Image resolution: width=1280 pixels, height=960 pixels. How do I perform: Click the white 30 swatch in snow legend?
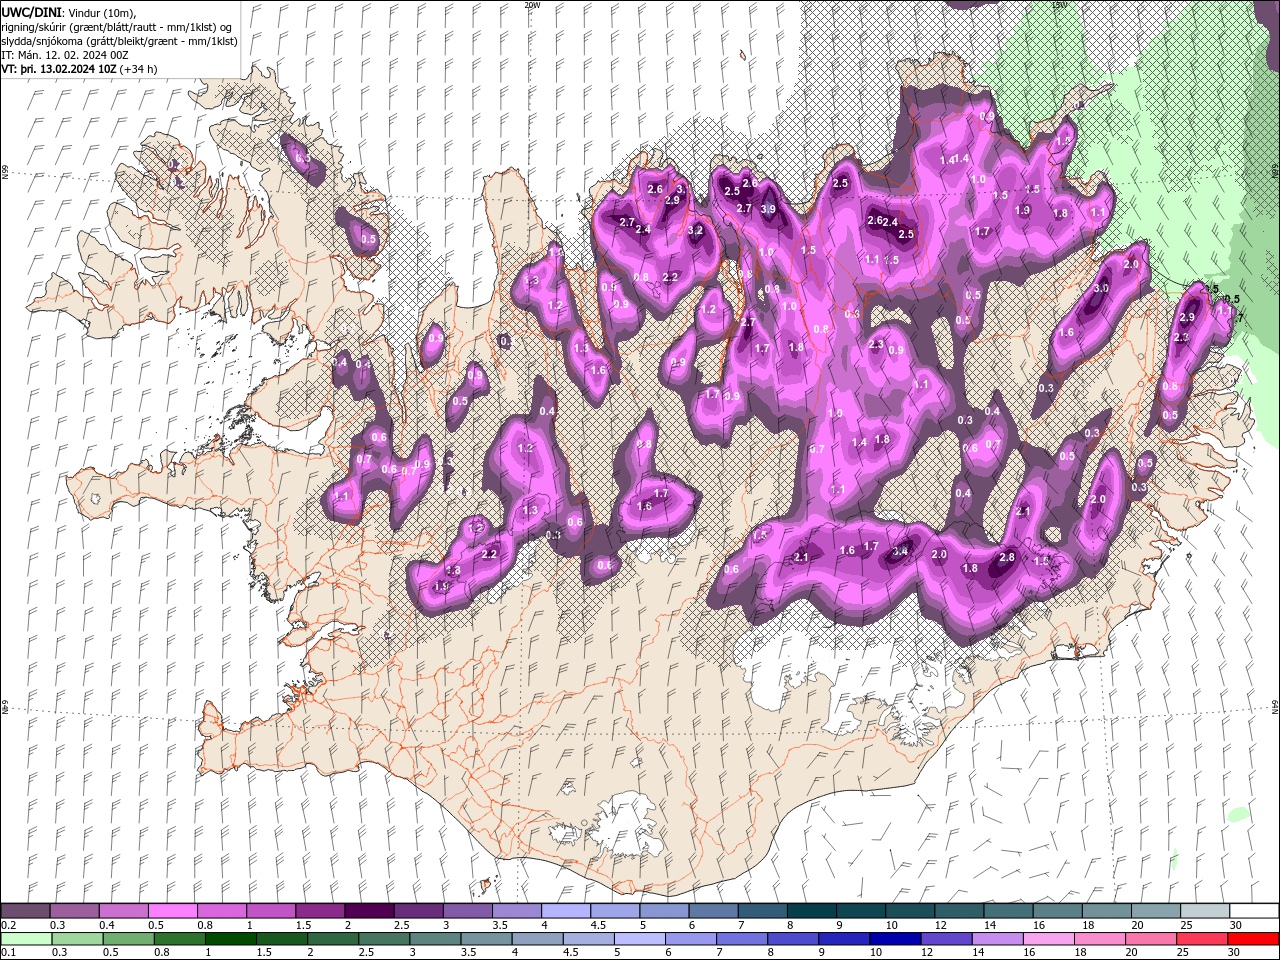coord(1253,911)
